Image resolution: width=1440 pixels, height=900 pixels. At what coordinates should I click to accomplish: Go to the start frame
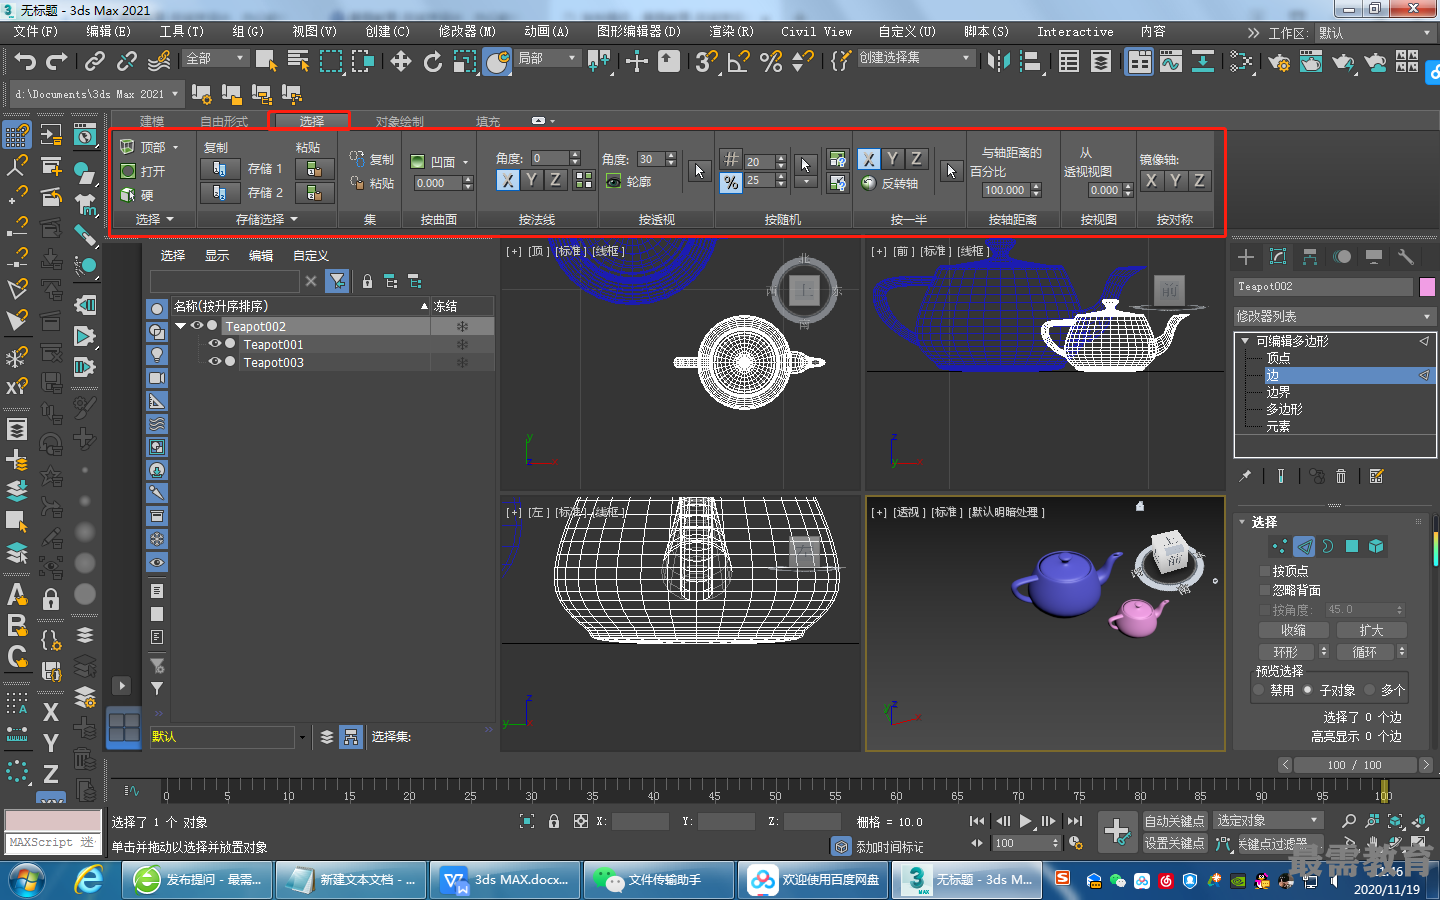coord(977,821)
